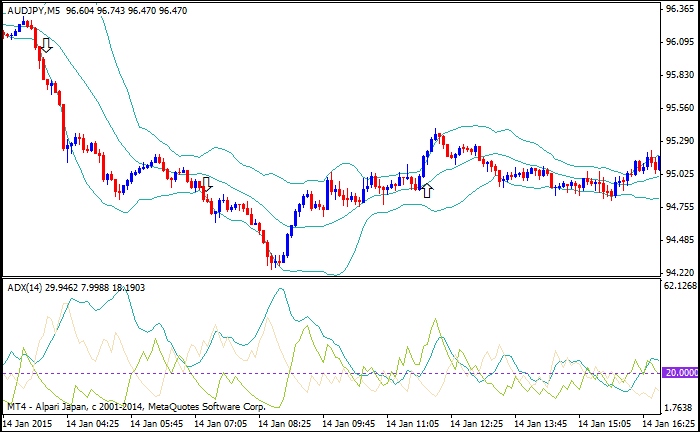Select the 14 Jan 05:45 time label
Viewport: 700px width, 432px height.
tap(156, 424)
